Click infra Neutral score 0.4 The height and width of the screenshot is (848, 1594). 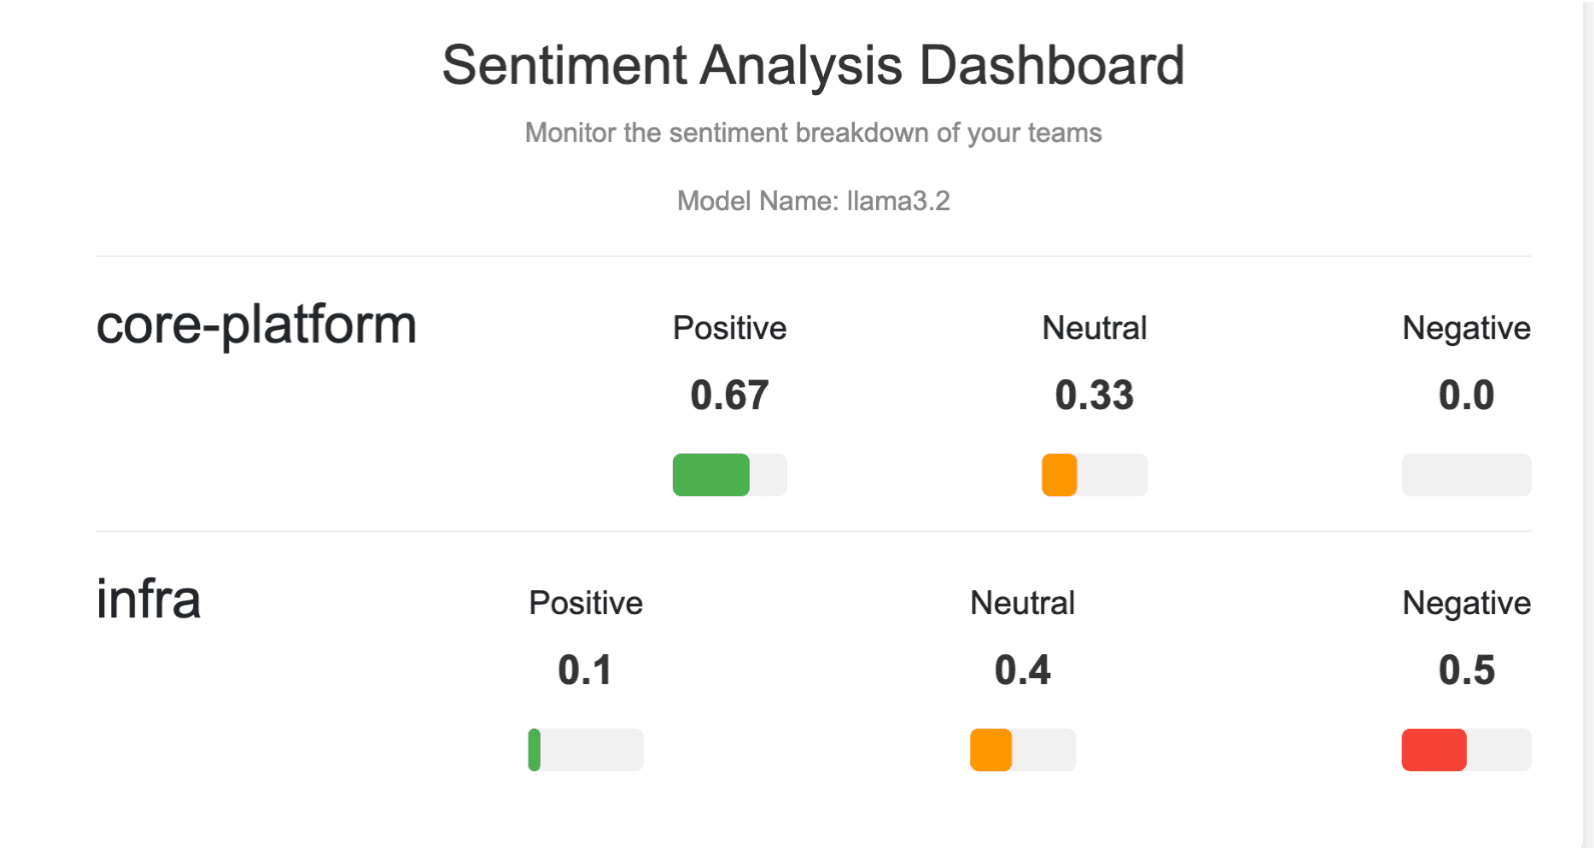click(x=1022, y=670)
